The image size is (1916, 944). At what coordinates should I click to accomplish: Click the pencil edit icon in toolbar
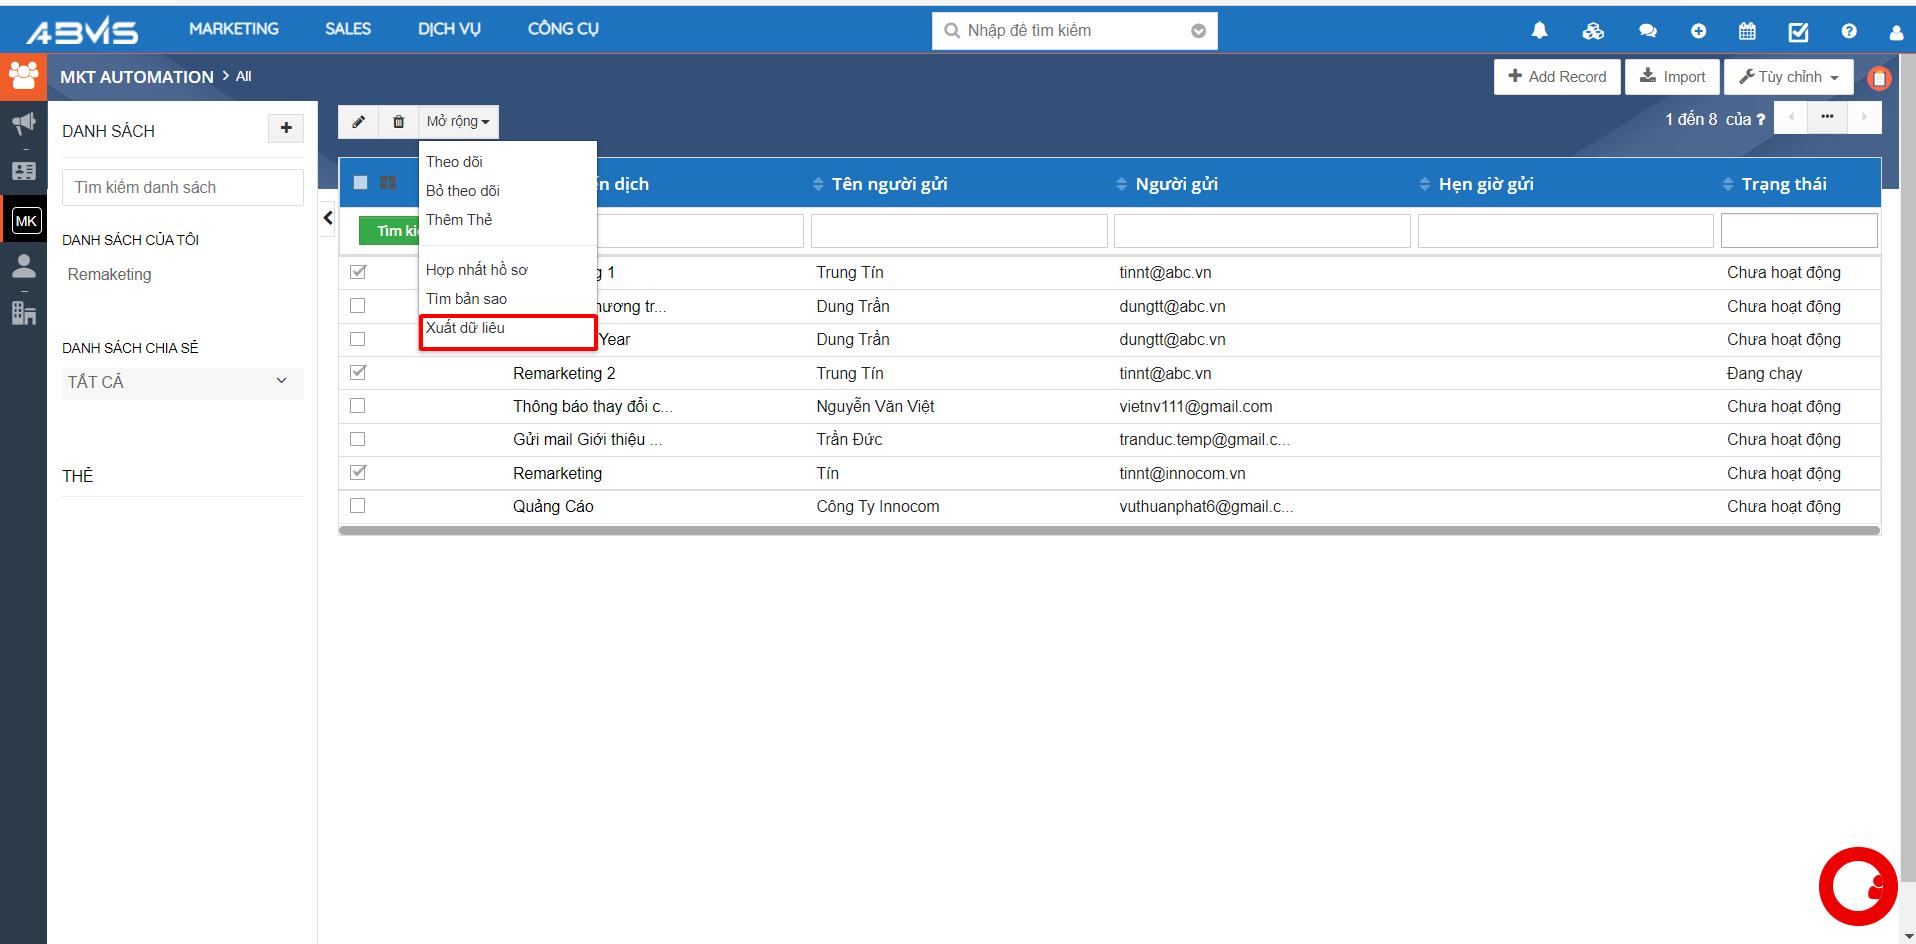coord(358,122)
